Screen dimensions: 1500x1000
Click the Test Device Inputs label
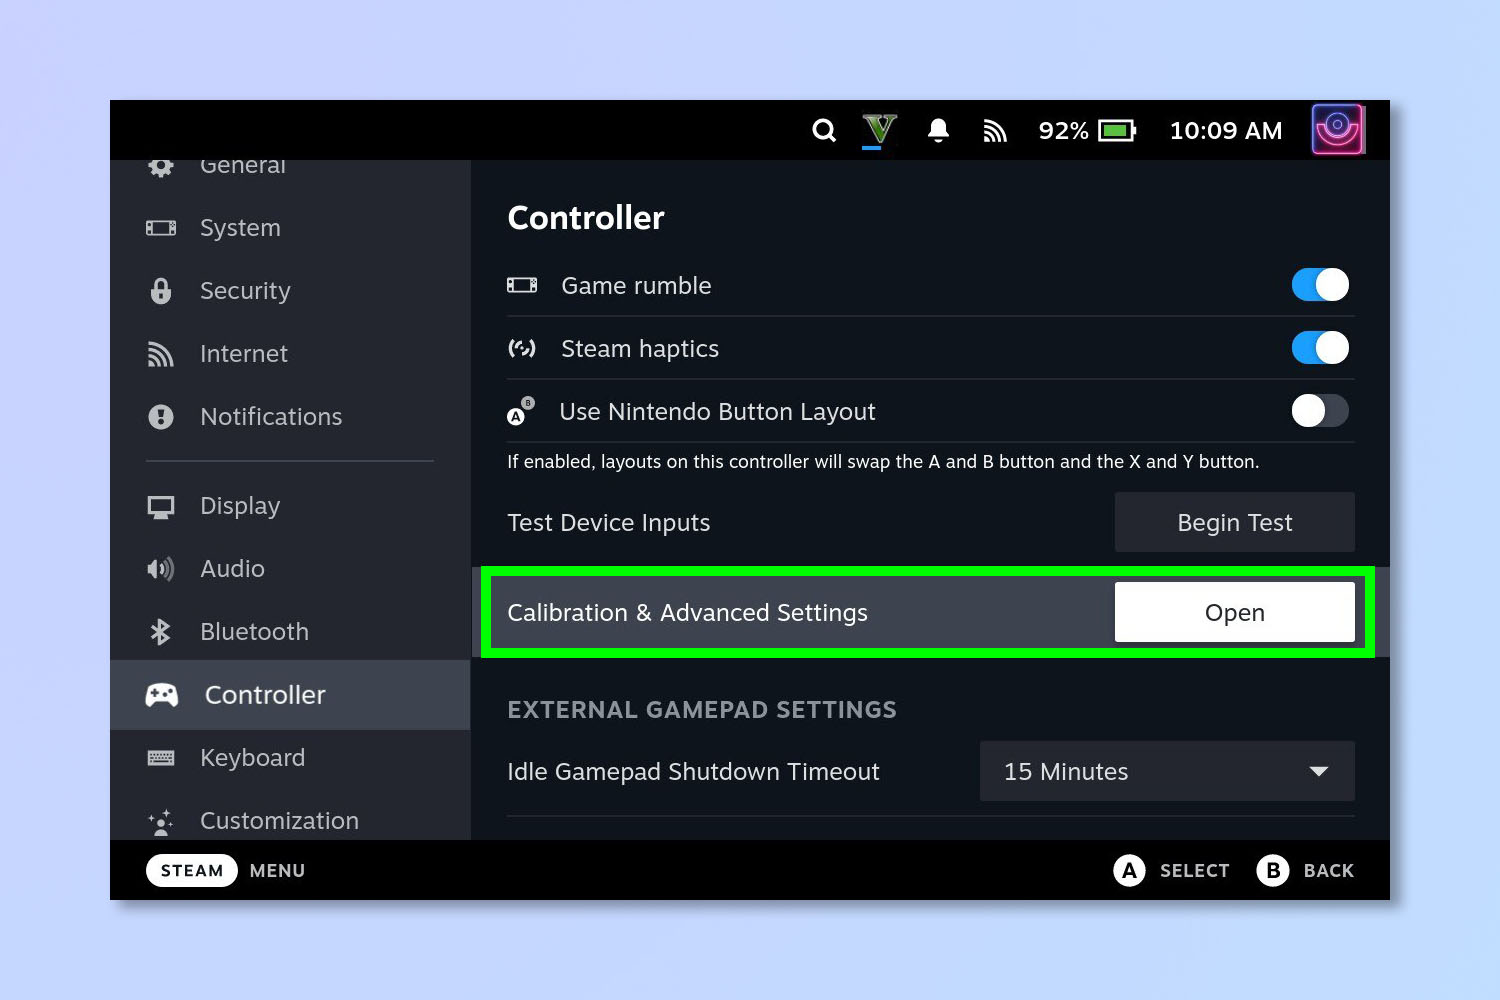609,523
